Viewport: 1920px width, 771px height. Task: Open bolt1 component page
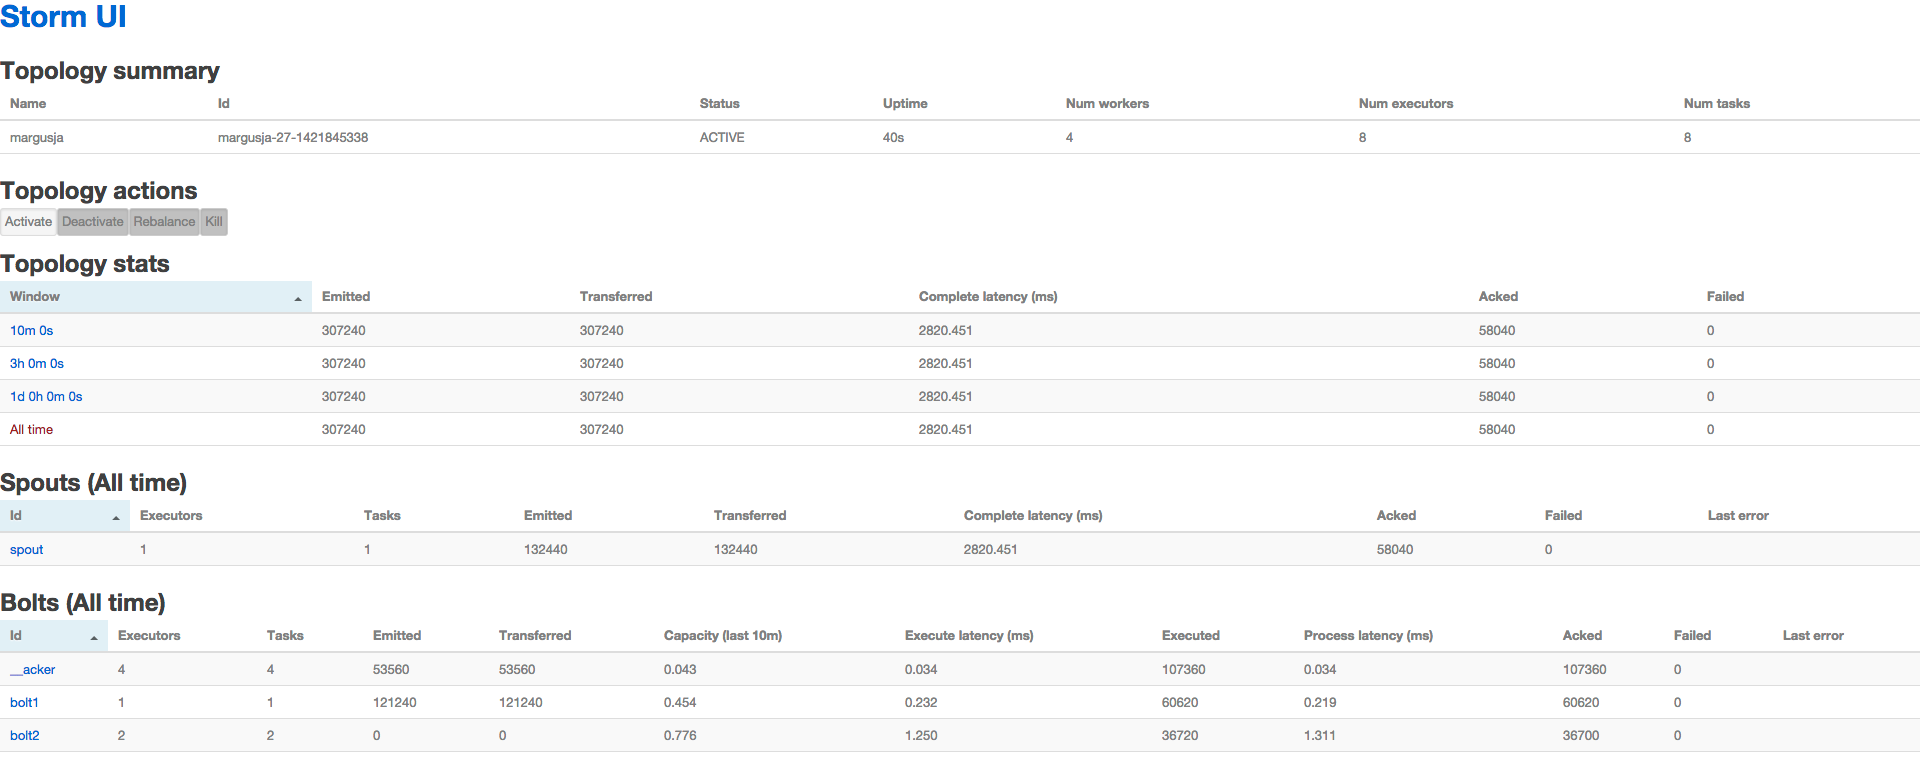[24, 702]
